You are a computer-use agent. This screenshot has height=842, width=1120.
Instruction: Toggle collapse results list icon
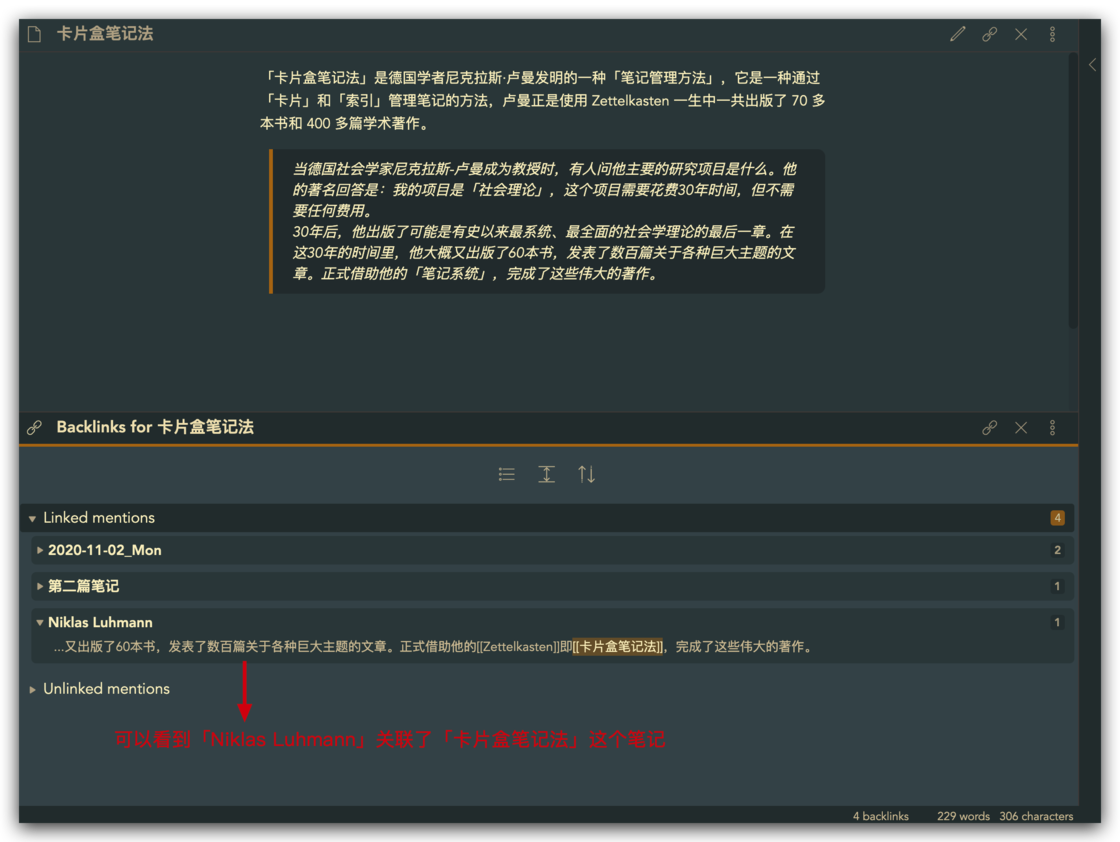coord(506,474)
